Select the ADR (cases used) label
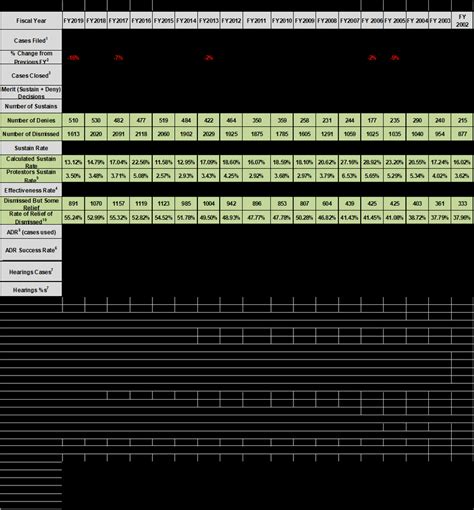Viewport: 474px width, 510px height. 31,232
